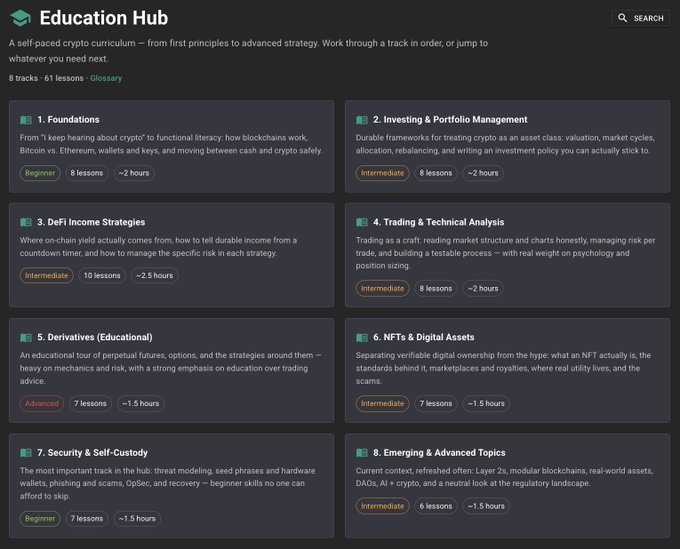Click Intermediate badge on DeFi Income Strategies card
Viewport: 680px width, 549px height.
pyautogui.click(x=46, y=275)
